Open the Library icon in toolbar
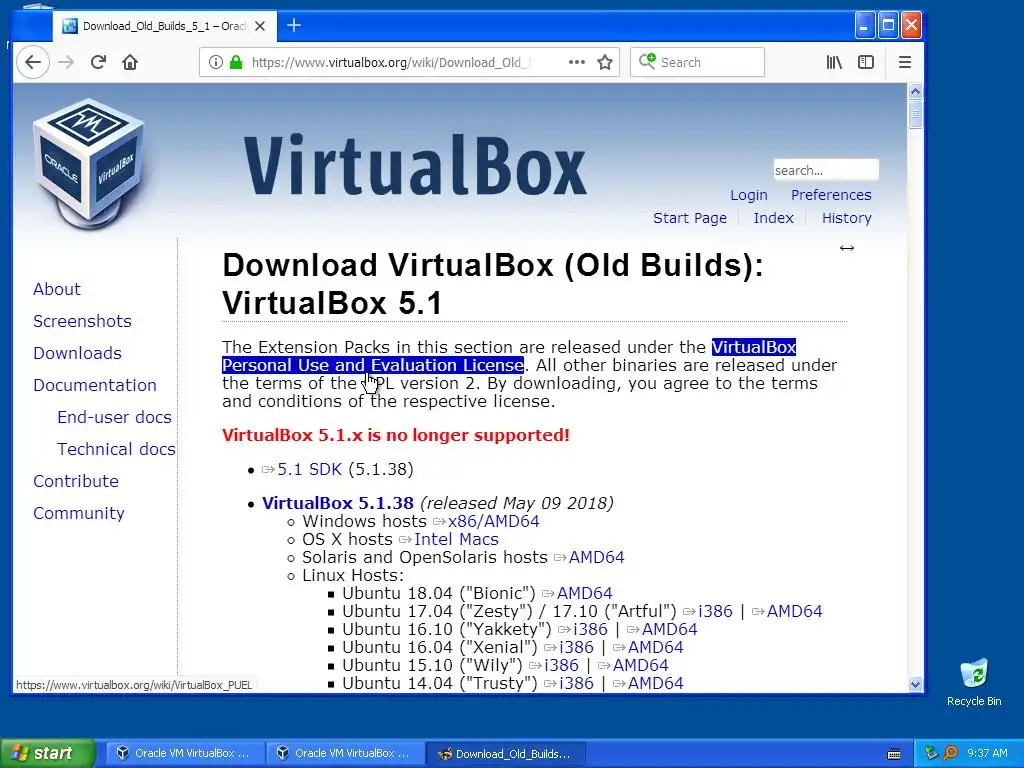Viewport: 1024px width, 768px height. click(x=834, y=62)
